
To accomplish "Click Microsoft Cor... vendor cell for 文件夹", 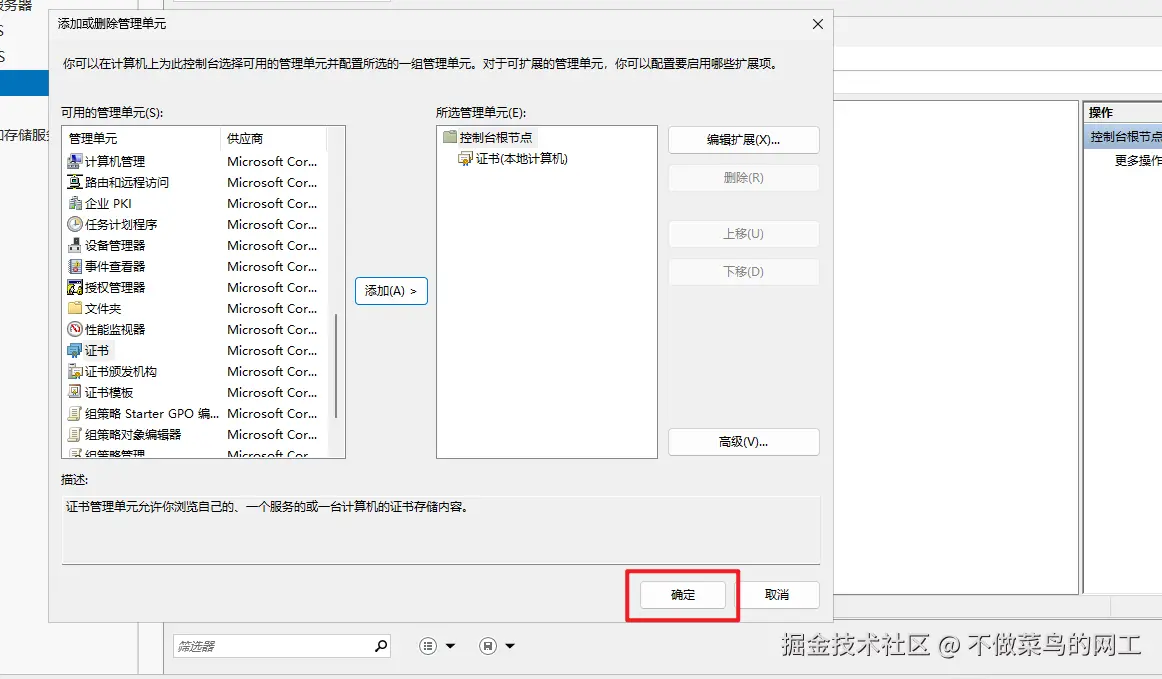I will [x=272, y=308].
